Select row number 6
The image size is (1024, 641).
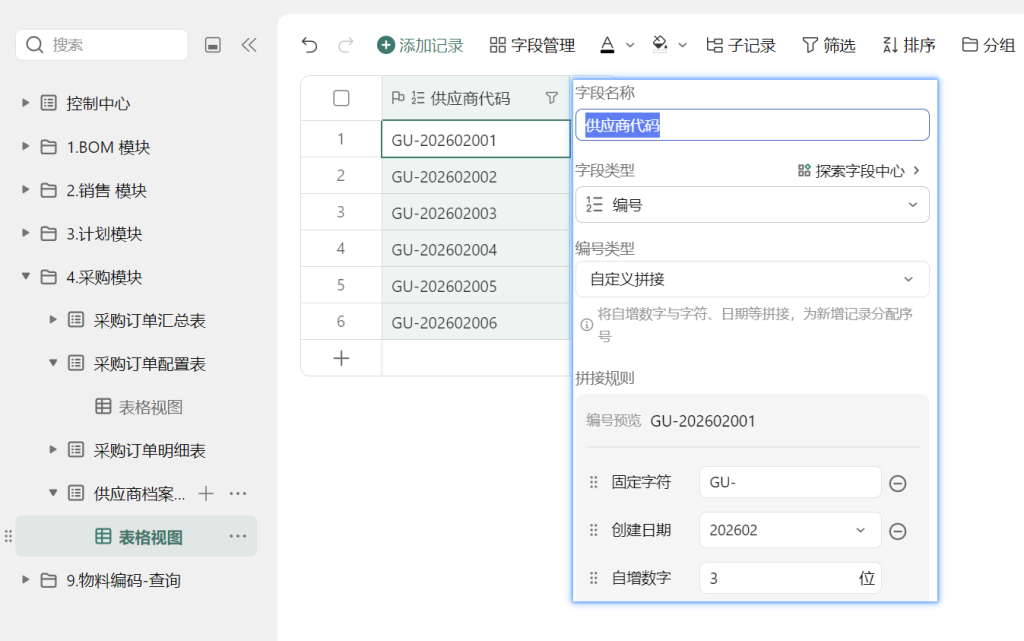pyautogui.click(x=341, y=322)
